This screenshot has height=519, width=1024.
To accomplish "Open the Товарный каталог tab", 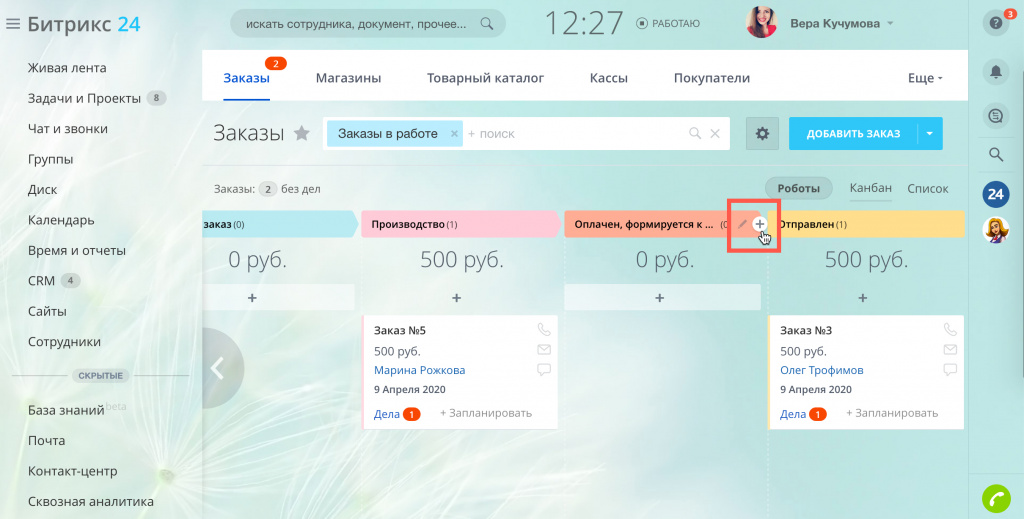I will point(485,78).
